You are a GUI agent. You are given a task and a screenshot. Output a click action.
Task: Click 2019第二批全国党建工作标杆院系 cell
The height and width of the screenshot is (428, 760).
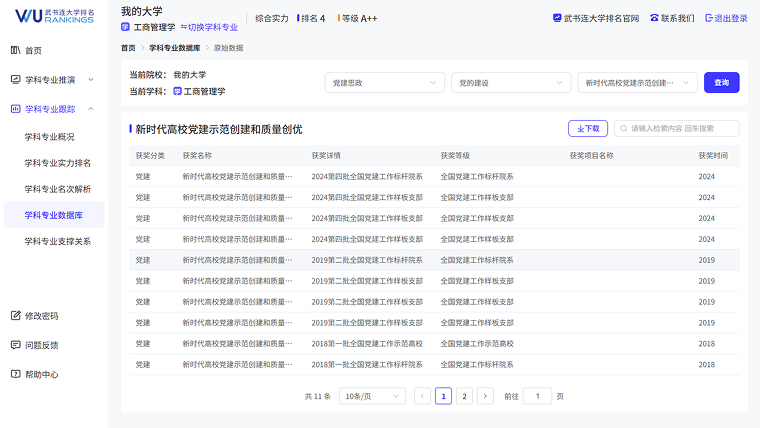(367, 260)
